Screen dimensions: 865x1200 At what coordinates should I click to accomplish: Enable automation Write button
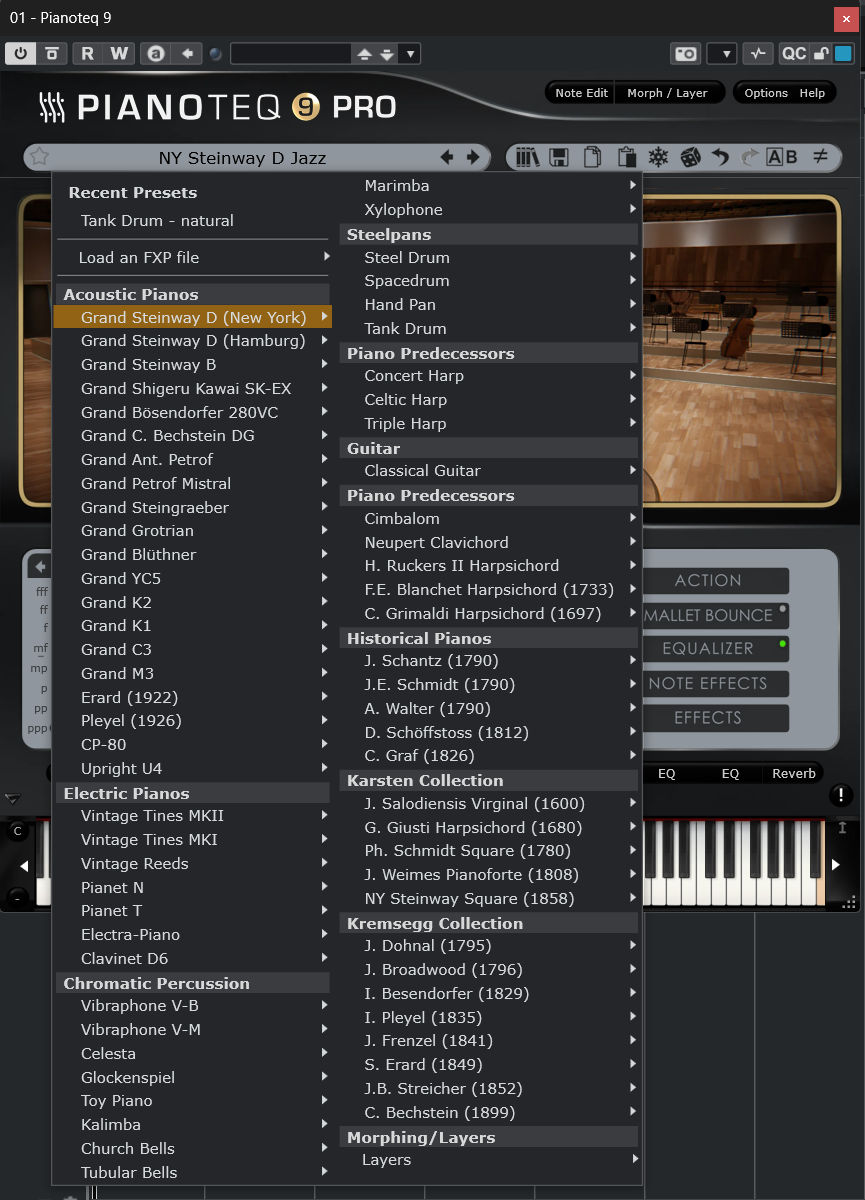(118, 53)
